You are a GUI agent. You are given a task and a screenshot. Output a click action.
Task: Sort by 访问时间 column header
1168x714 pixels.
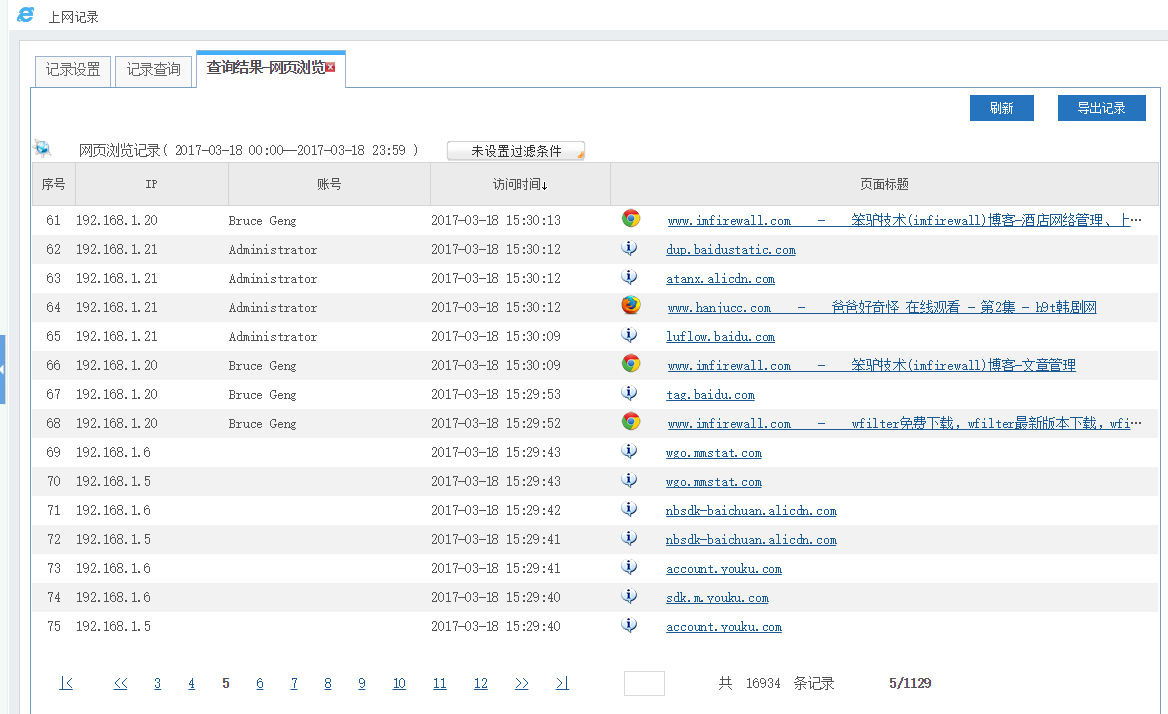(519, 185)
